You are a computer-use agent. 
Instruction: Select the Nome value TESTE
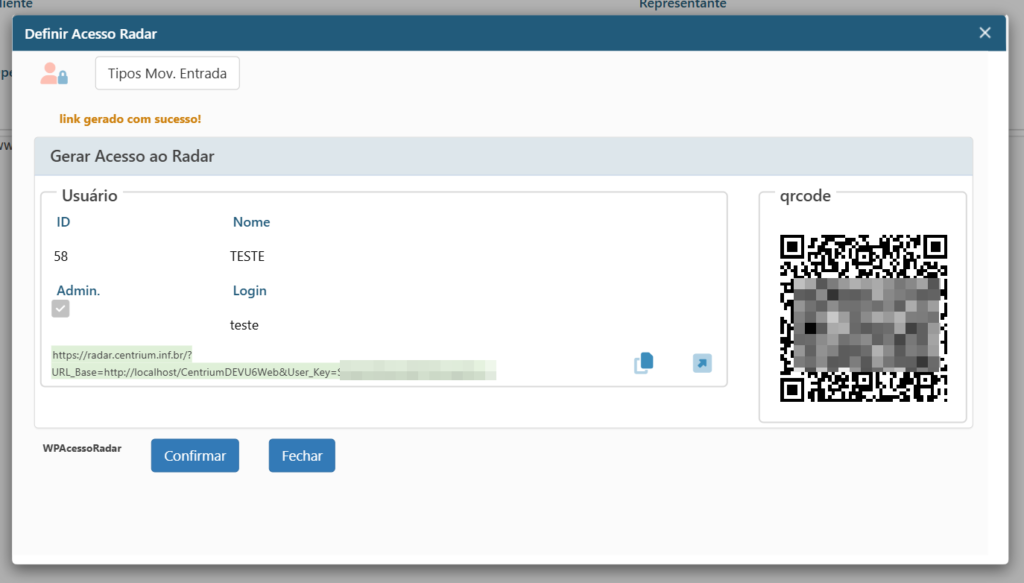[x=247, y=256]
